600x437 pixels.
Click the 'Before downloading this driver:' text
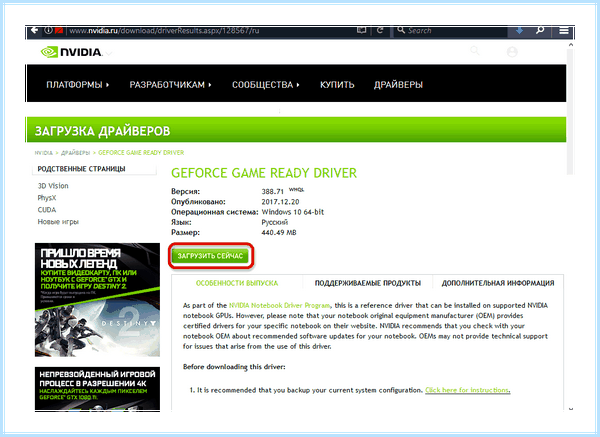(234, 367)
